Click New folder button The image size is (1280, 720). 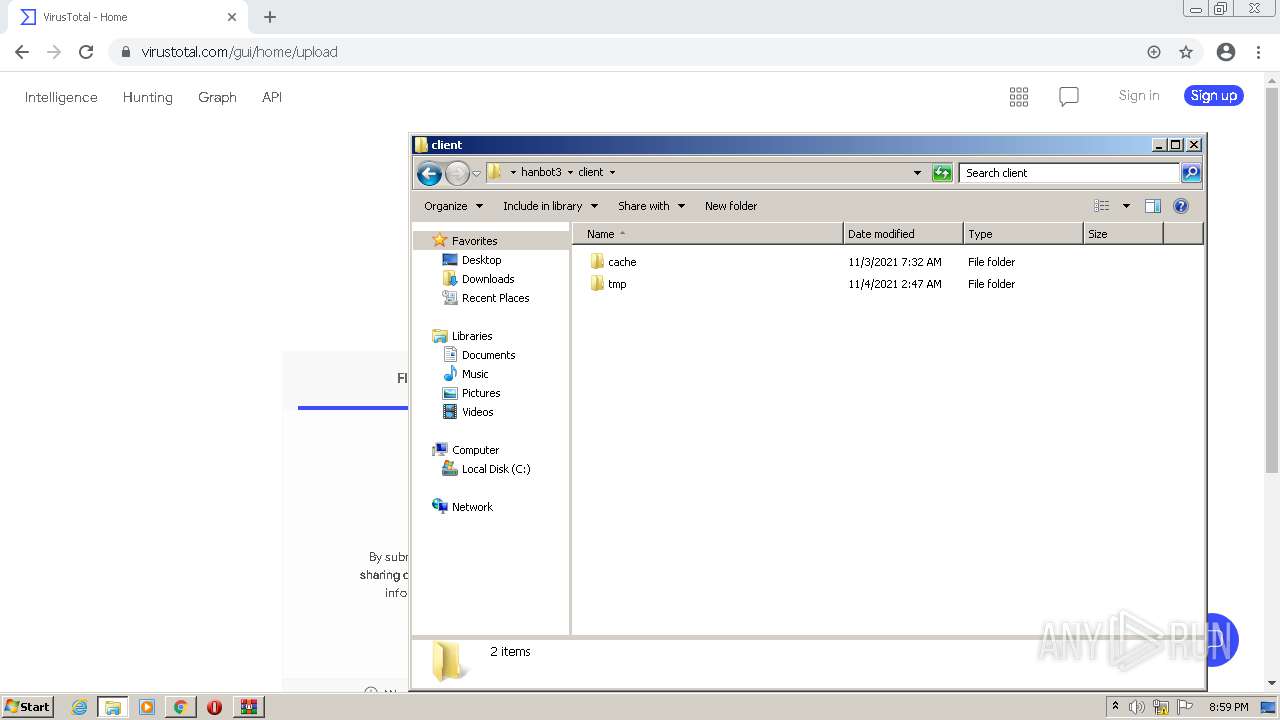pyautogui.click(x=731, y=206)
